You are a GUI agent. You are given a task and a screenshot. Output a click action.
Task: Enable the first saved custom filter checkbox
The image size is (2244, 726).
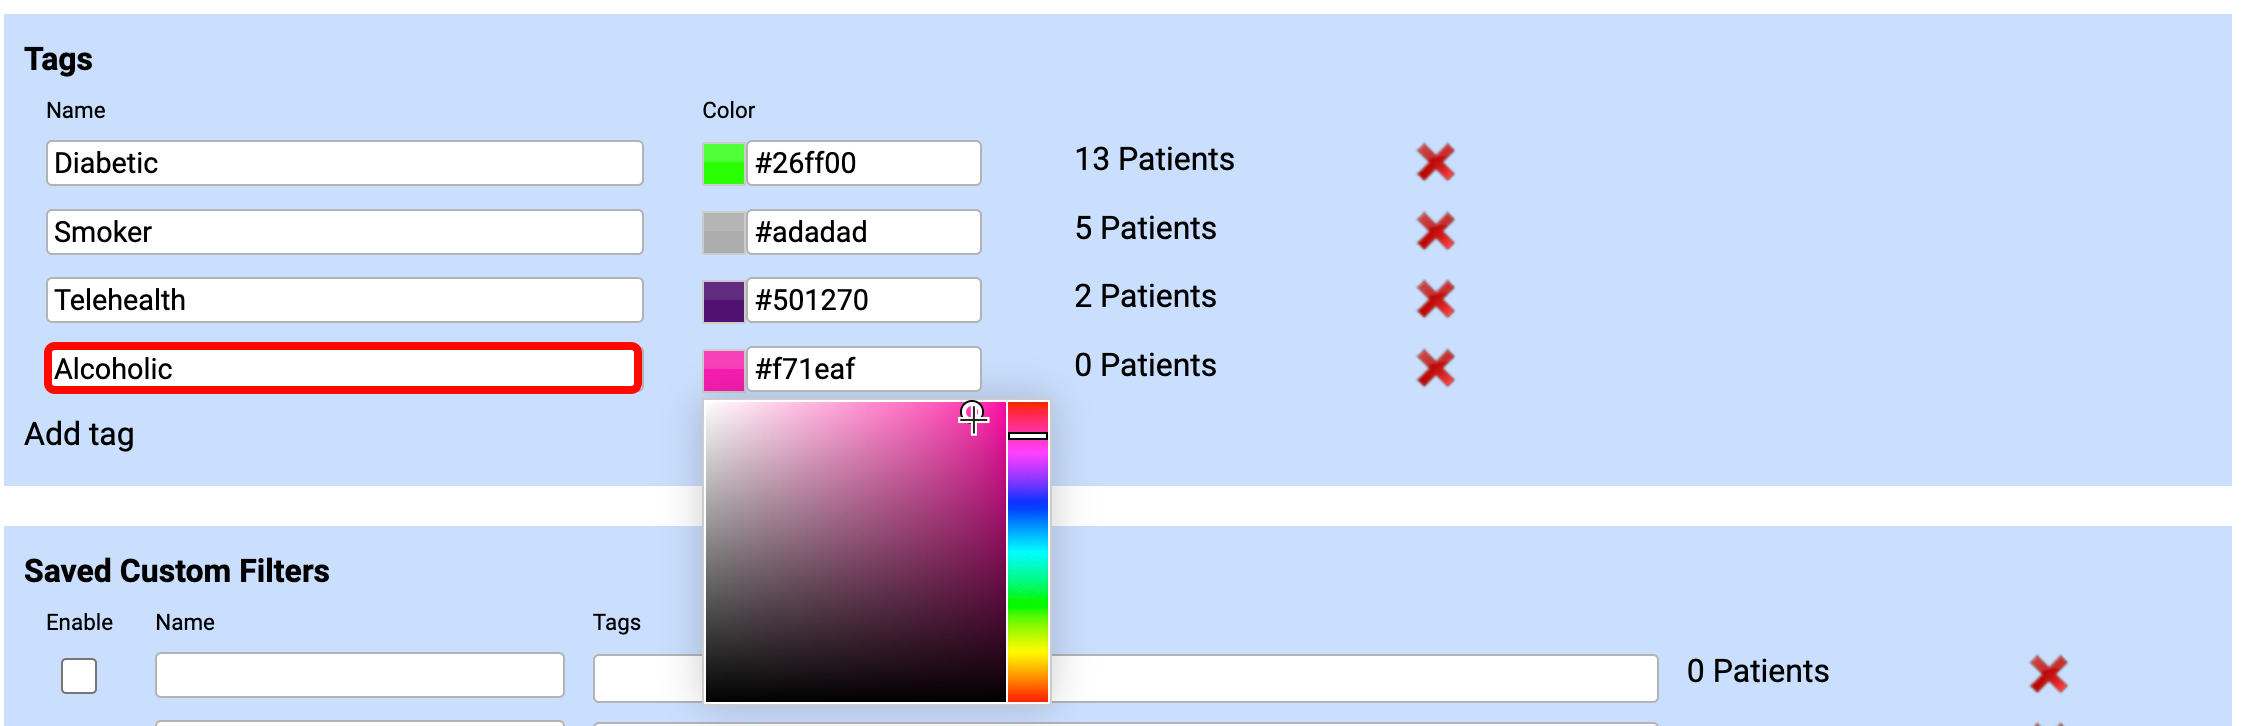click(79, 675)
